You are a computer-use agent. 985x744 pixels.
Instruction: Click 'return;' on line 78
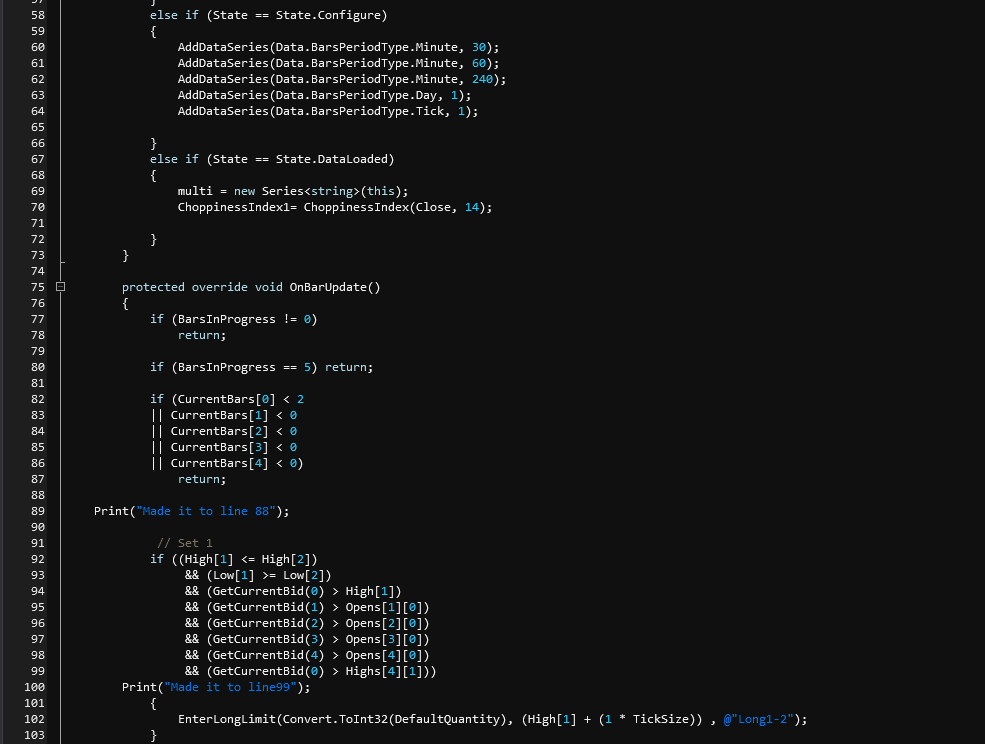202,335
